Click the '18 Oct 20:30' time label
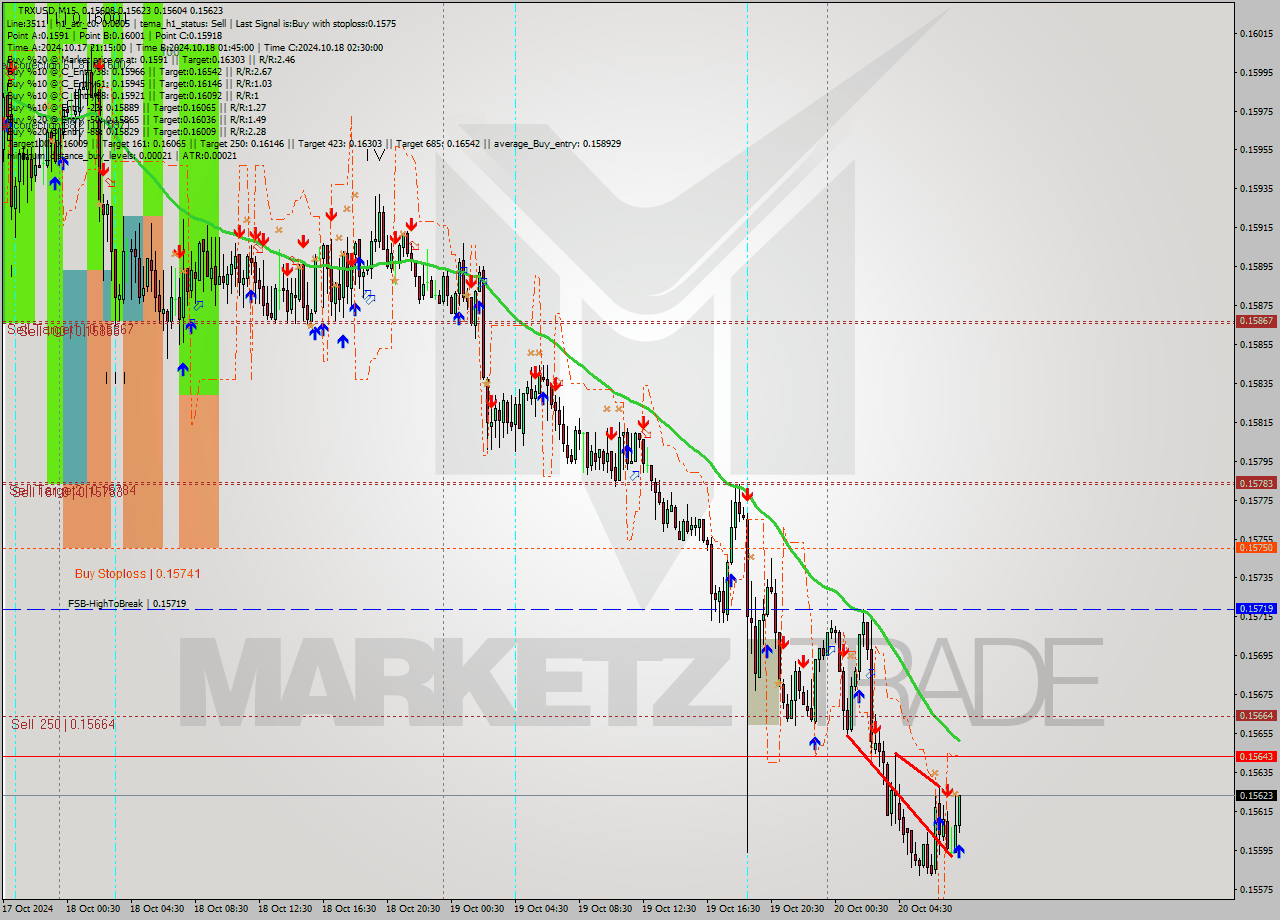Screen dimensions: 1280x920 413,909
